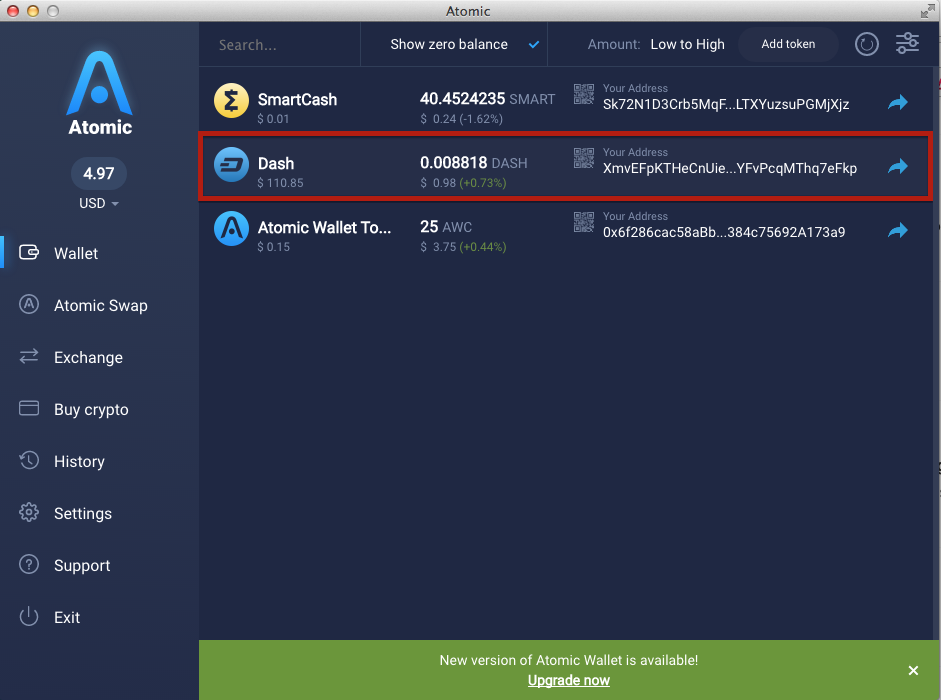Click the Dash price $ 110.85
The width and height of the screenshot is (941, 700).
[x=280, y=183]
